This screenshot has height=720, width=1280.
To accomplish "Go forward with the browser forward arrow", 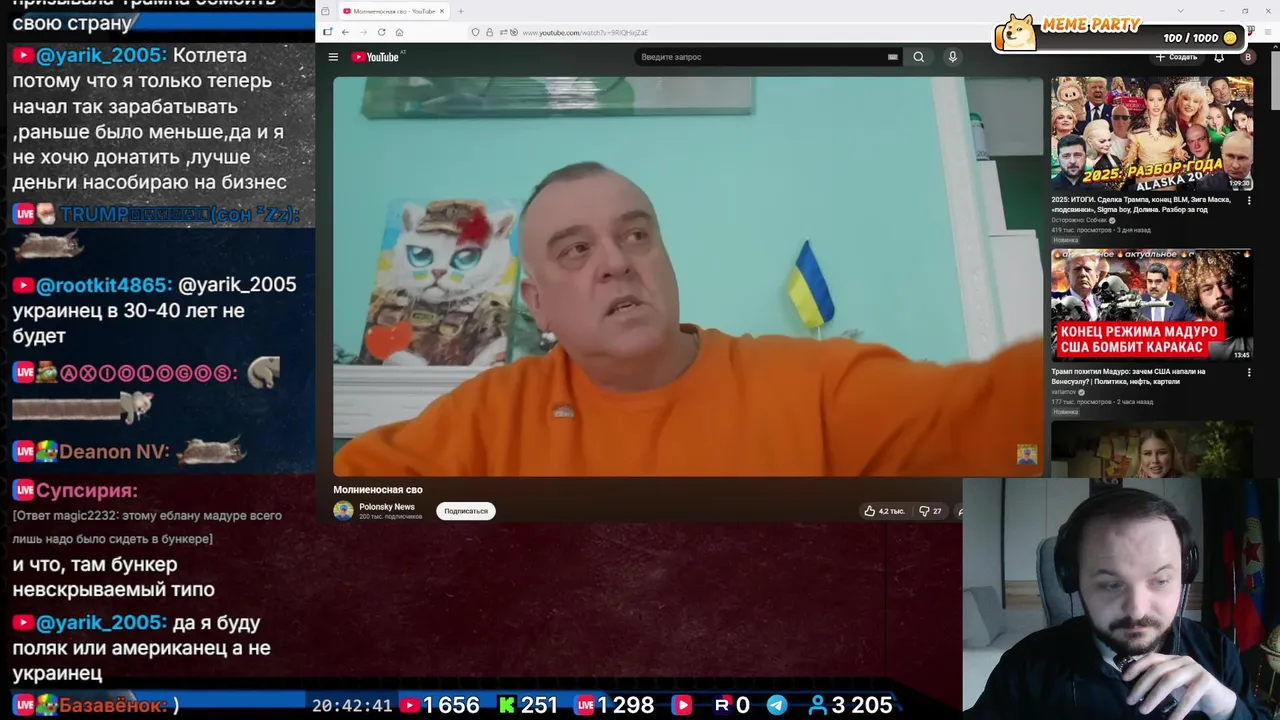I will point(363,32).
